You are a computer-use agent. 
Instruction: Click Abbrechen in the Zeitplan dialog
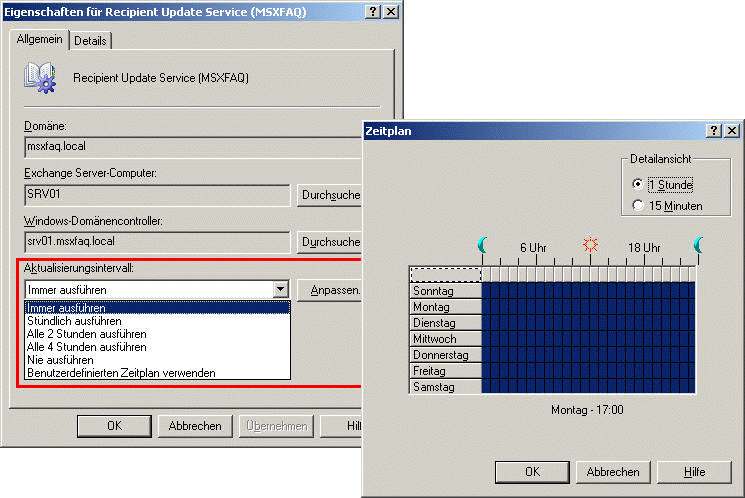[613, 472]
